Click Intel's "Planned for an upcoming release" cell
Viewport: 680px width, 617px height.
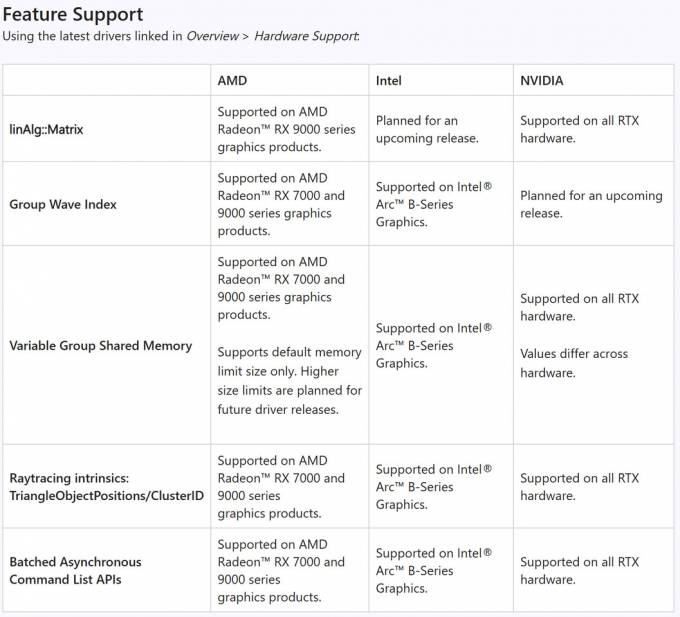click(427, 129)
